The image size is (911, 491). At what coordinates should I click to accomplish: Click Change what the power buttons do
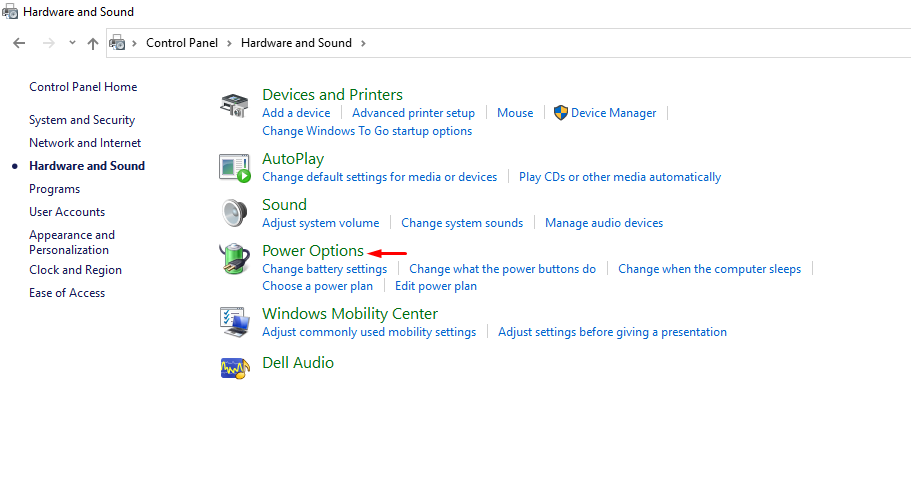(503, 268)
